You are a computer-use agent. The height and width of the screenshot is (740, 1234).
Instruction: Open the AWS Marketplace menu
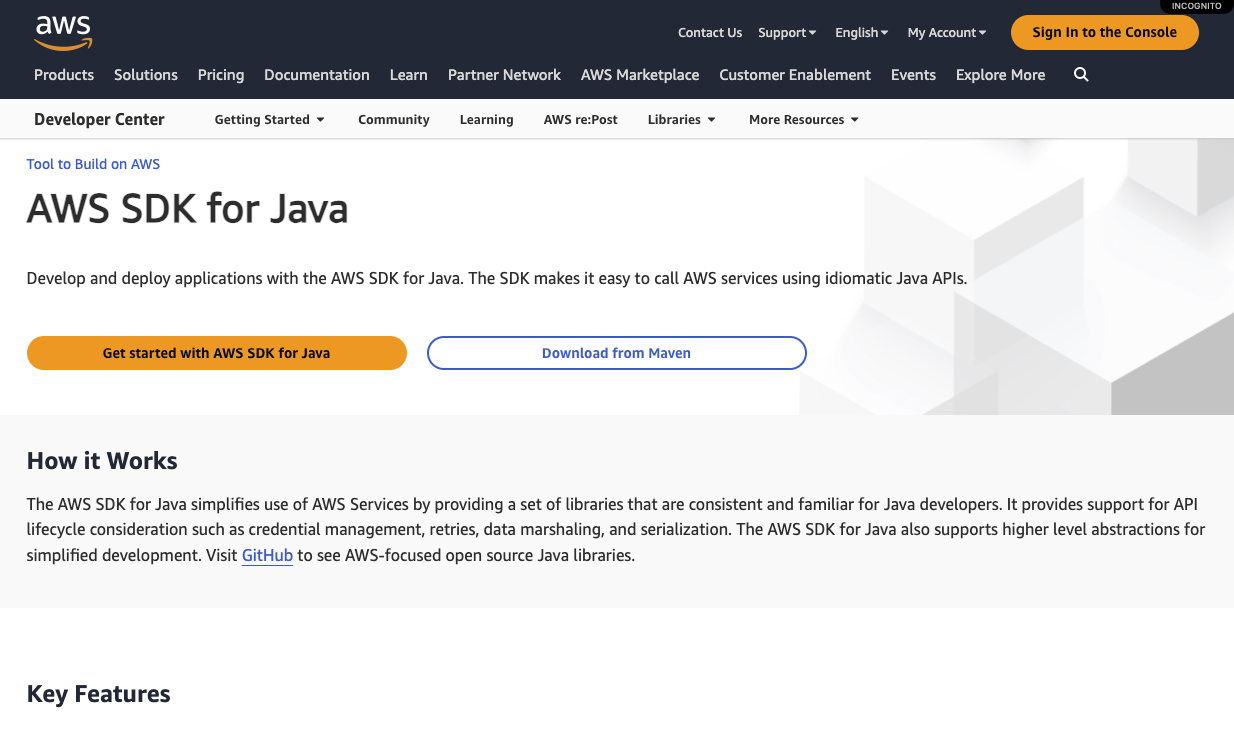(x=640, y=75)
